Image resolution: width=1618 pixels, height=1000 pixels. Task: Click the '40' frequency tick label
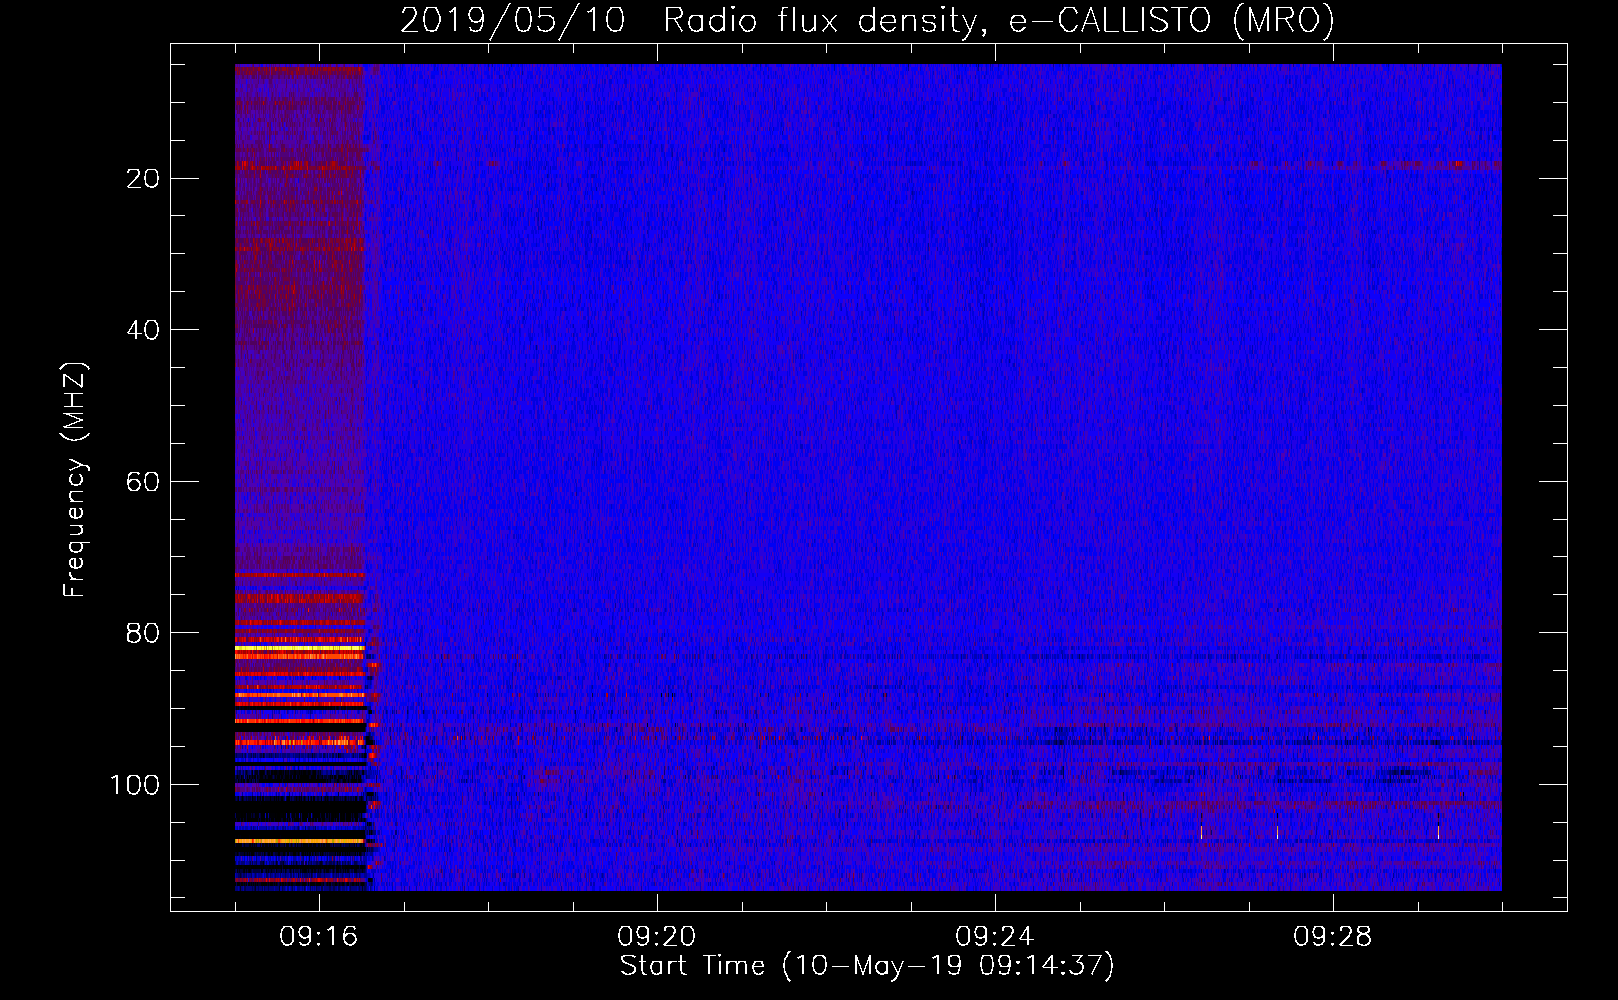point(144,330)
